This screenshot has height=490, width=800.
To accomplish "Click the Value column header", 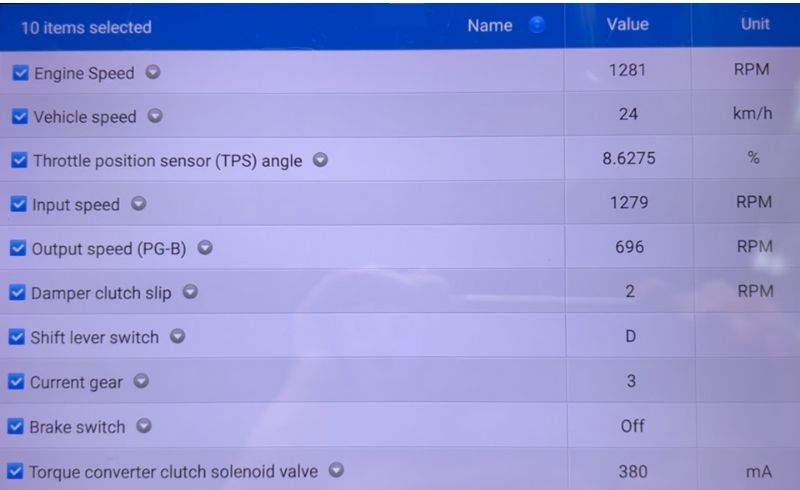I will pos(627,24).
